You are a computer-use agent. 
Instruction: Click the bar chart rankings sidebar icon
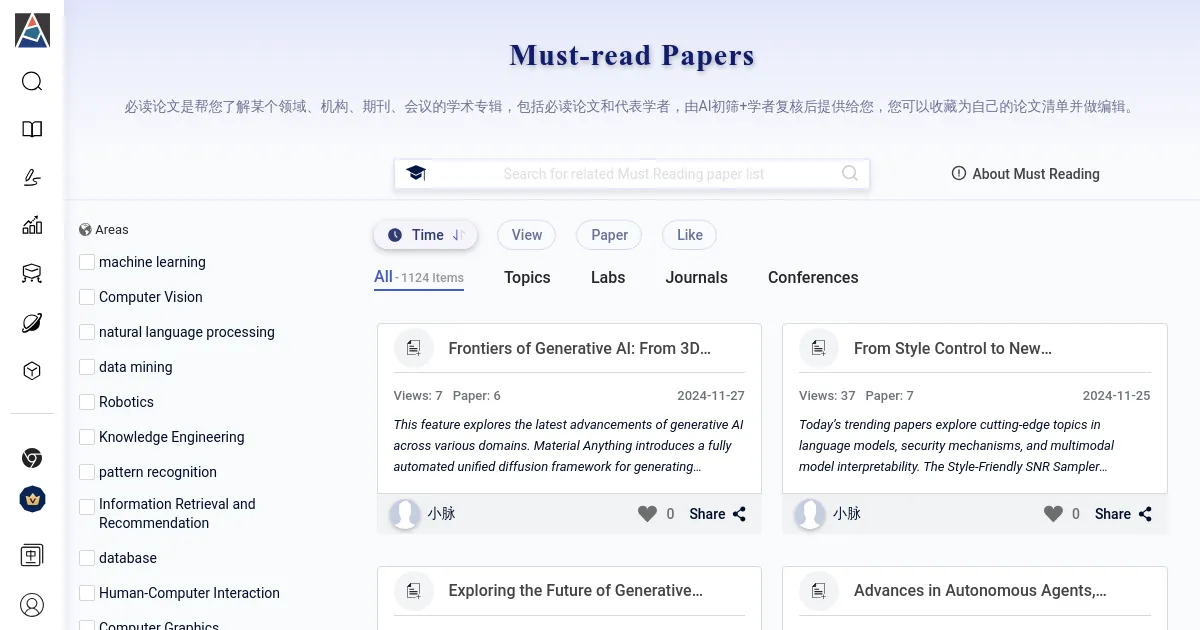(32, 225)
